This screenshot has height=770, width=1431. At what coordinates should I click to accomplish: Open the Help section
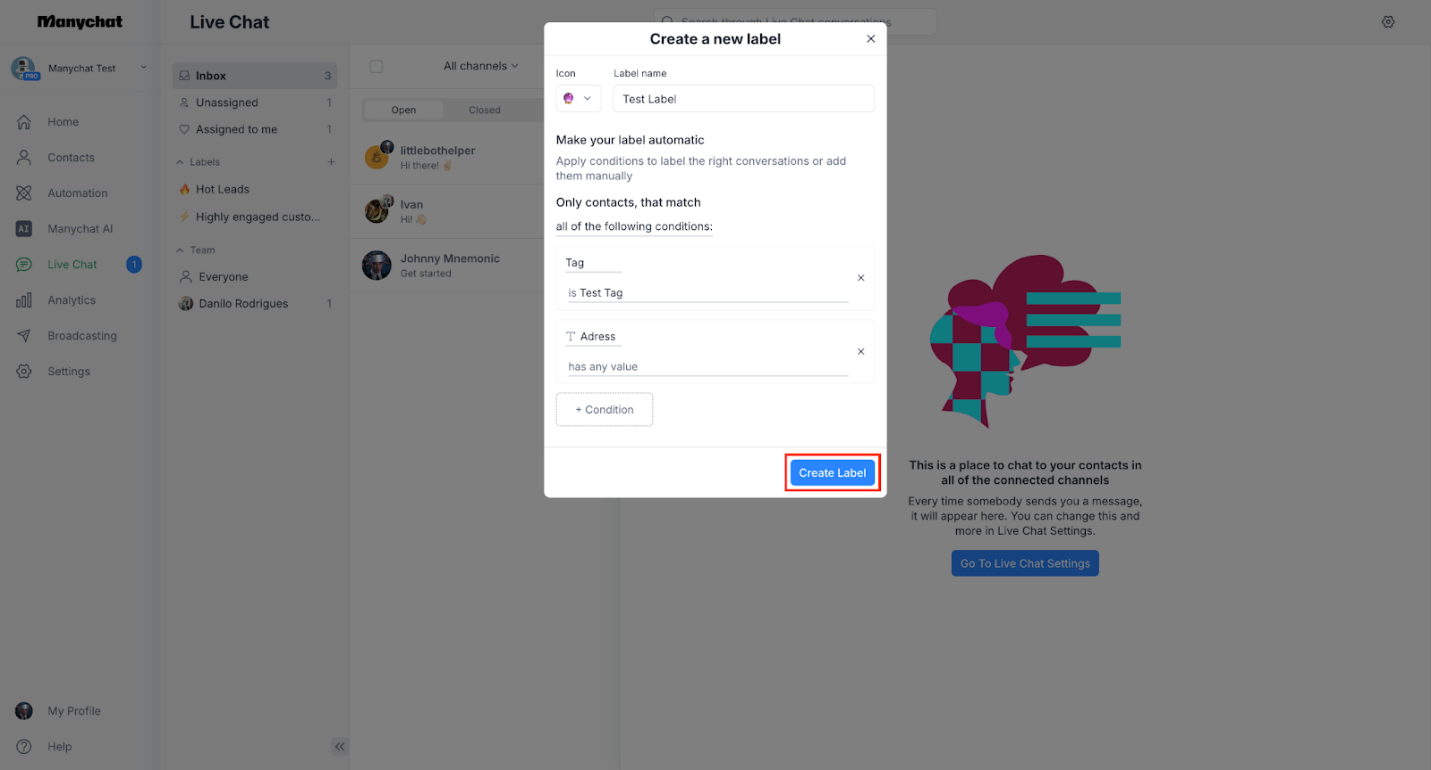58,746
